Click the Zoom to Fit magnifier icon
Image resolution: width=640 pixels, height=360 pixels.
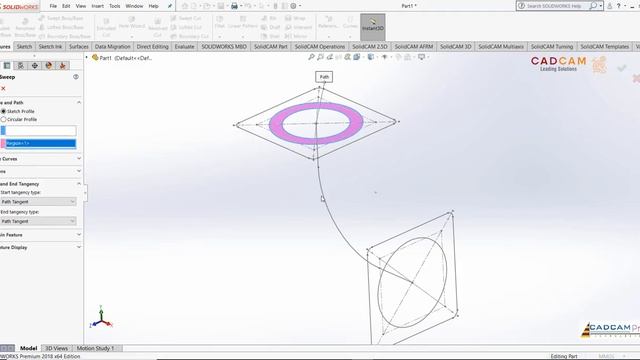311,57
